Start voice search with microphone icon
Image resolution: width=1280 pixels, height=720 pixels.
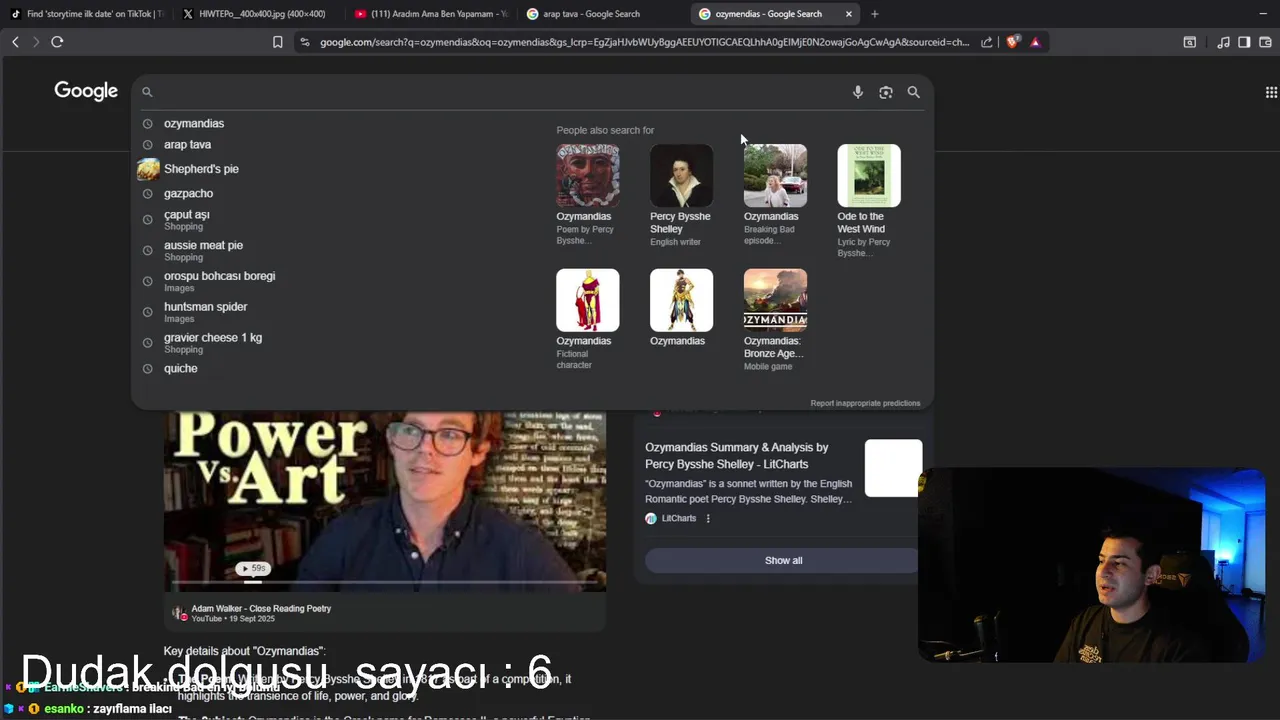coord(857,92)
